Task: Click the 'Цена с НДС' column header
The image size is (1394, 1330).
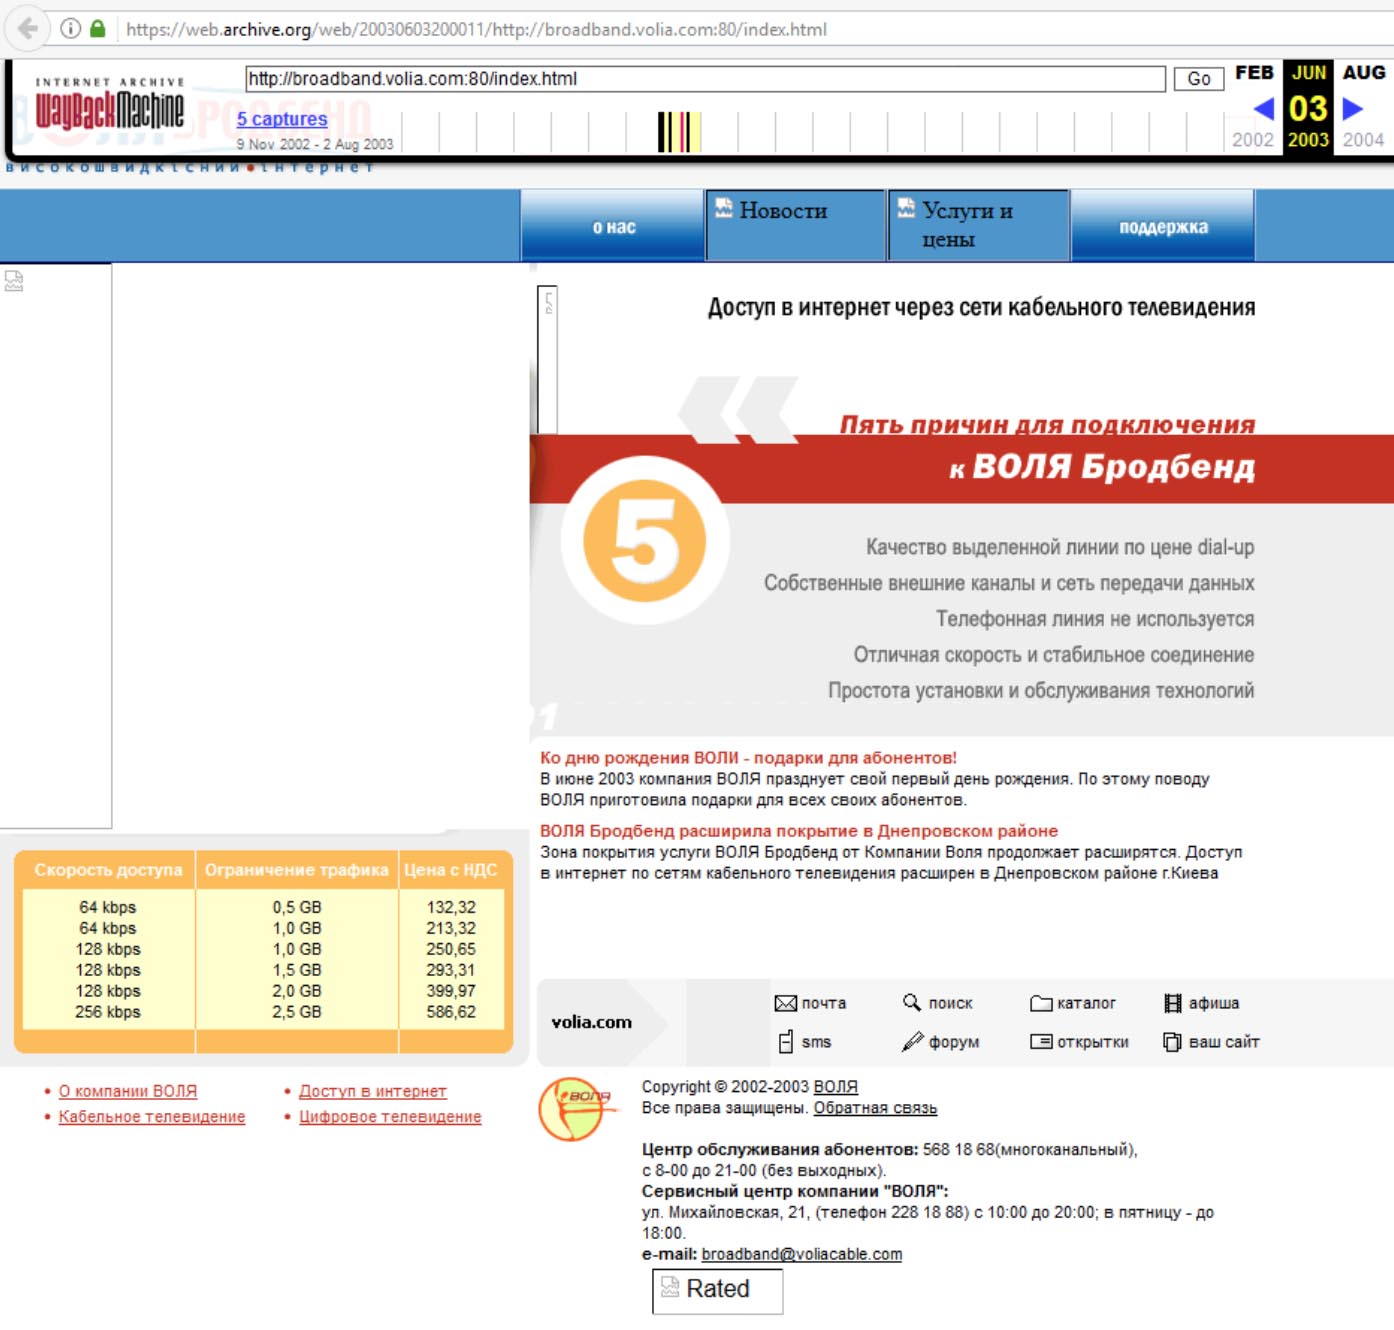Action: (451, 870)
